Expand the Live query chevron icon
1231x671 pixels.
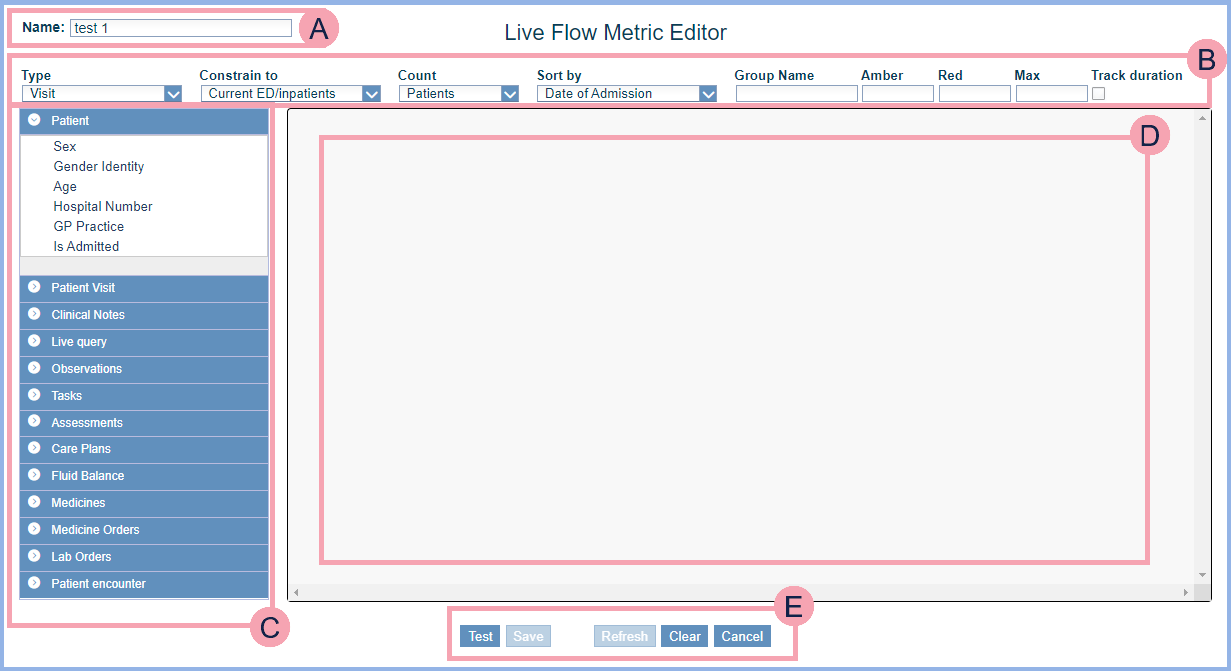[34, 341]
